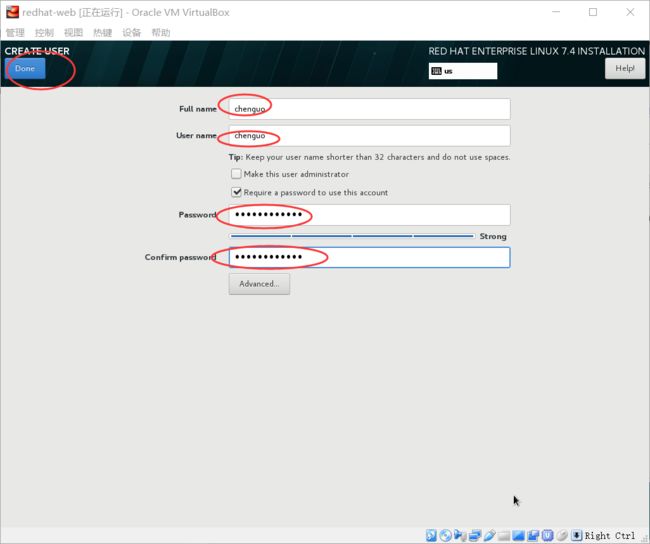Image resolution: width=650 pixels, height=544 pixels.
Task: Open the 帮助 menu
Action: (161, 33)
